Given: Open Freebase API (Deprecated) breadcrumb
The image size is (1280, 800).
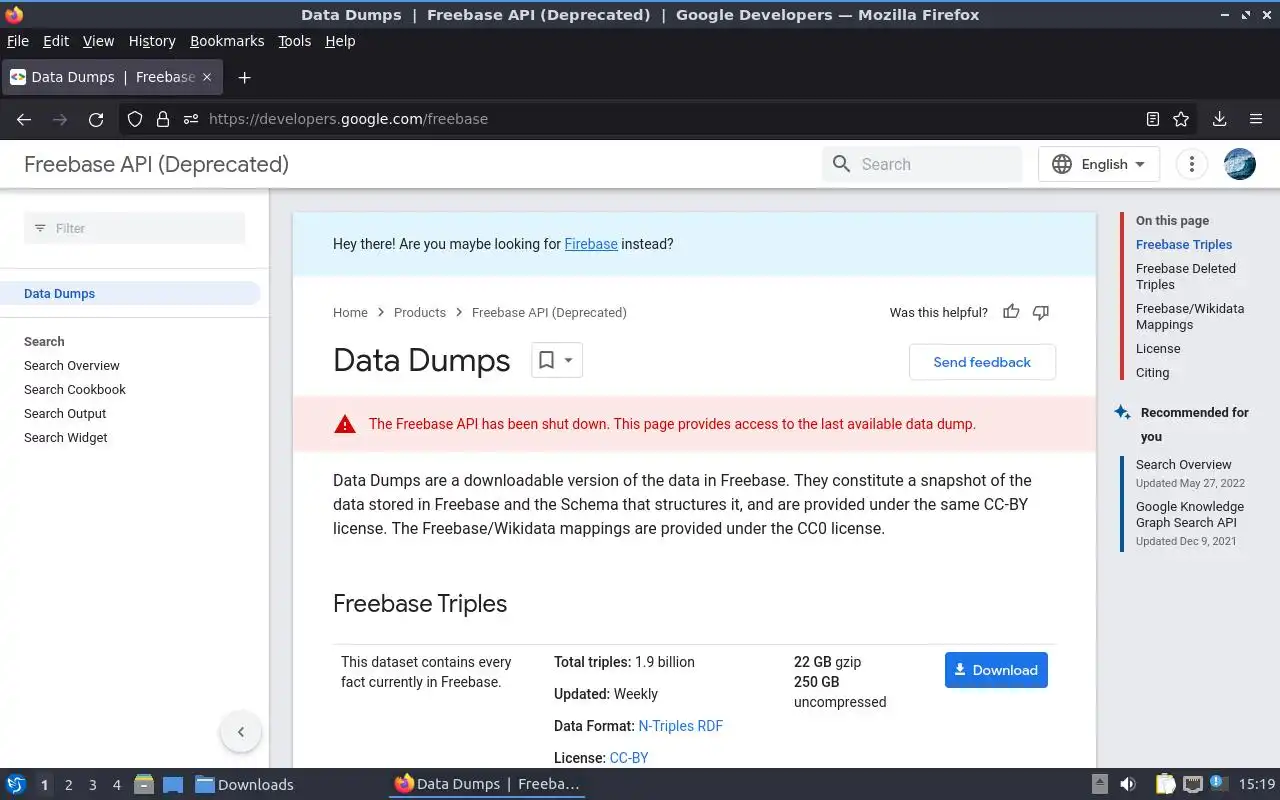Looking at the screenshot, I should [x=549, y=312].
